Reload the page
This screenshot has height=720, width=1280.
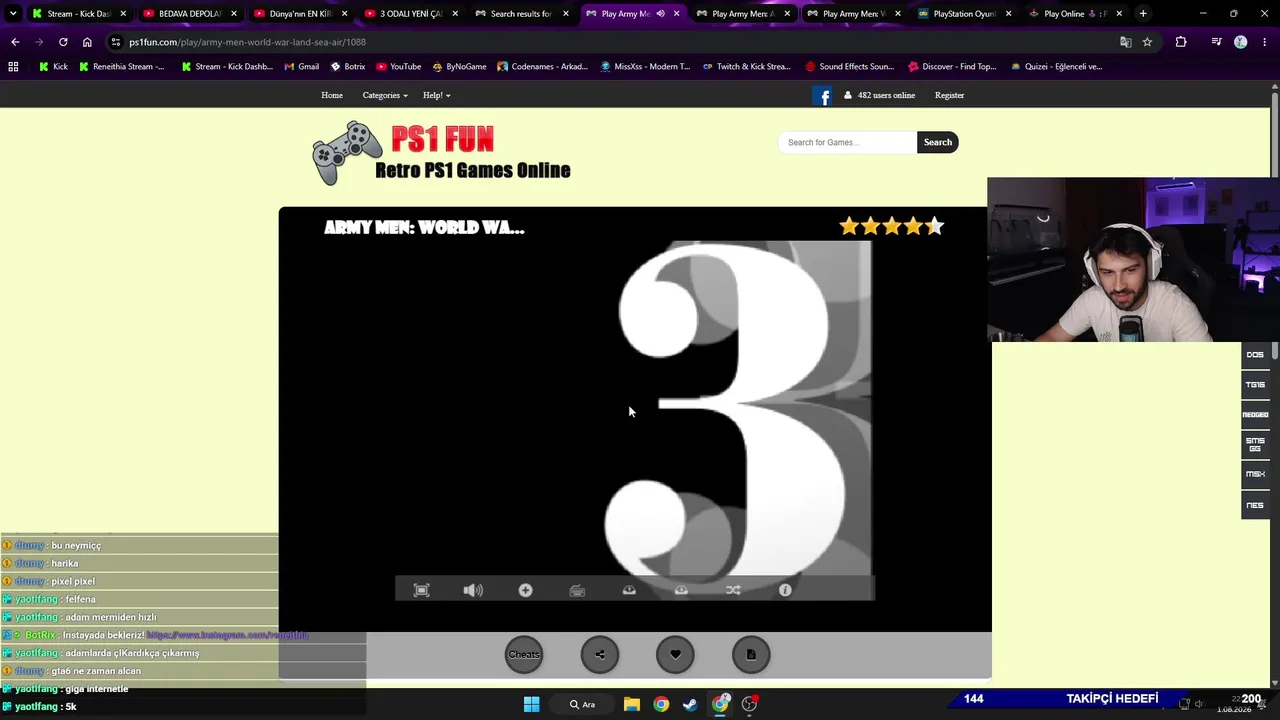coord(63,42)
